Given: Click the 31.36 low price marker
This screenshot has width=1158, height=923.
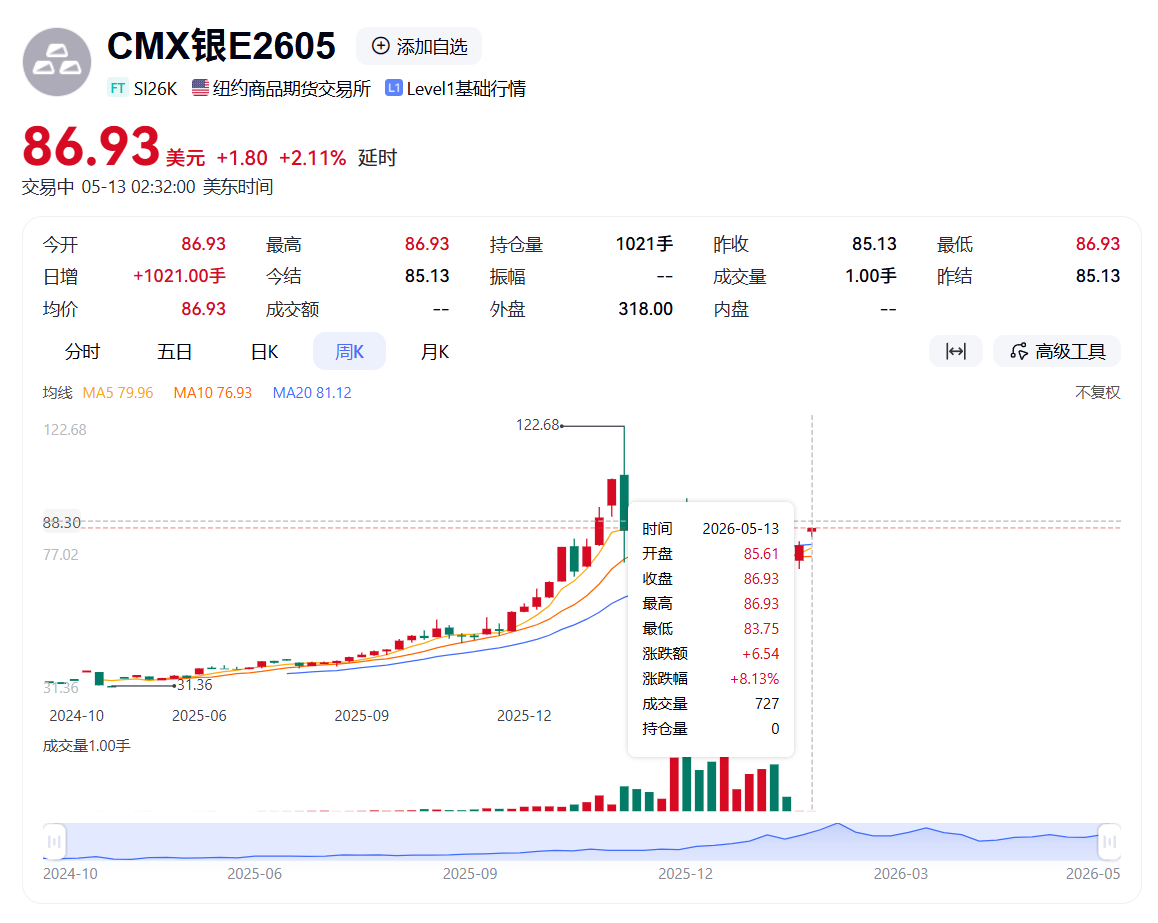Looking at the screenshot, I should click(195, 684).
